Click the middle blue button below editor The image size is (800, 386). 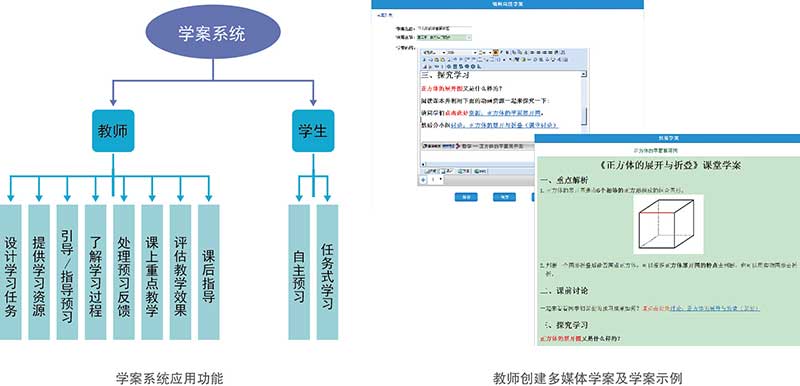click(x=504, y=197)
